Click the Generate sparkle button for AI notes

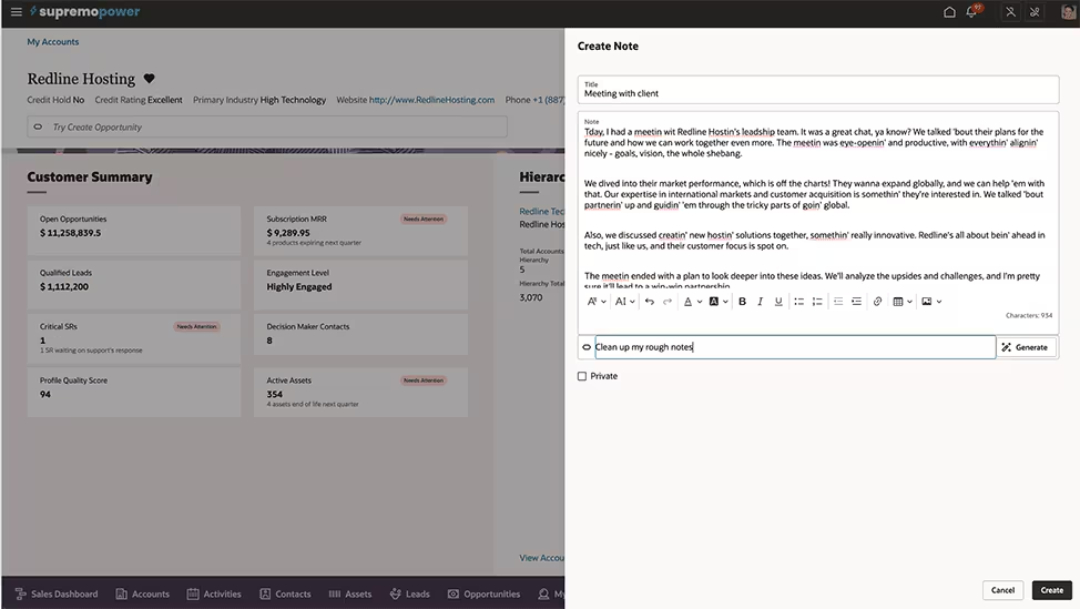(1025, 346)
